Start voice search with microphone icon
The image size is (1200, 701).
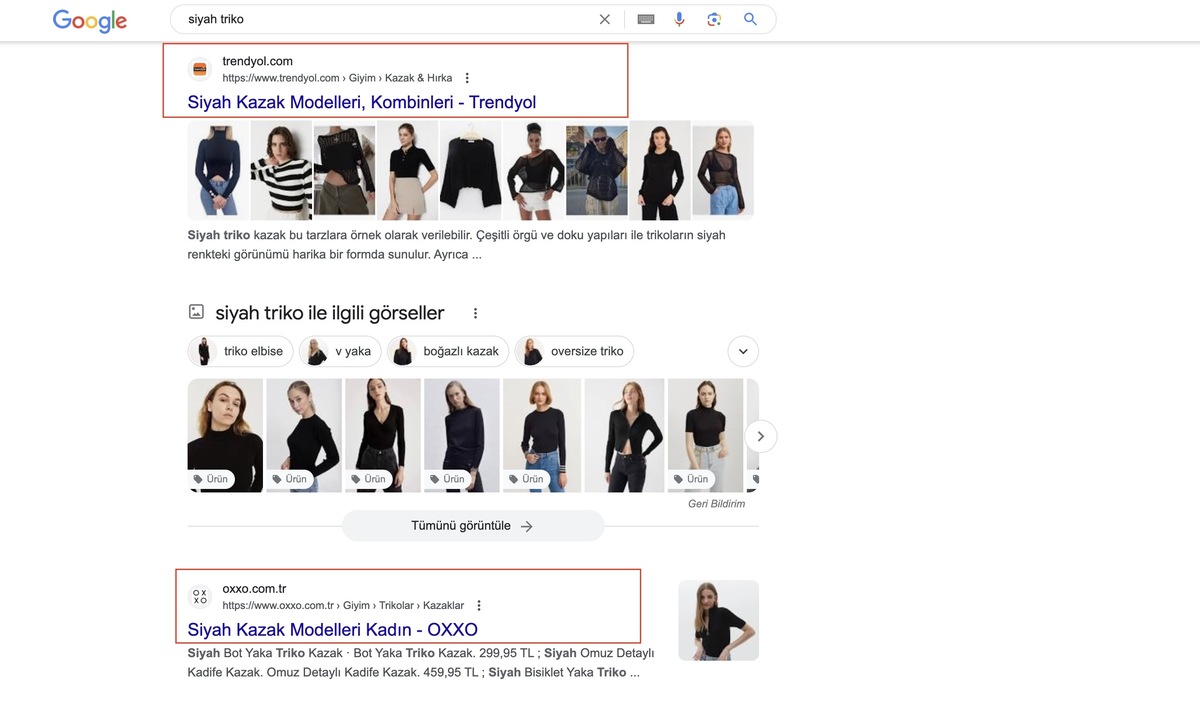[680, 19]
